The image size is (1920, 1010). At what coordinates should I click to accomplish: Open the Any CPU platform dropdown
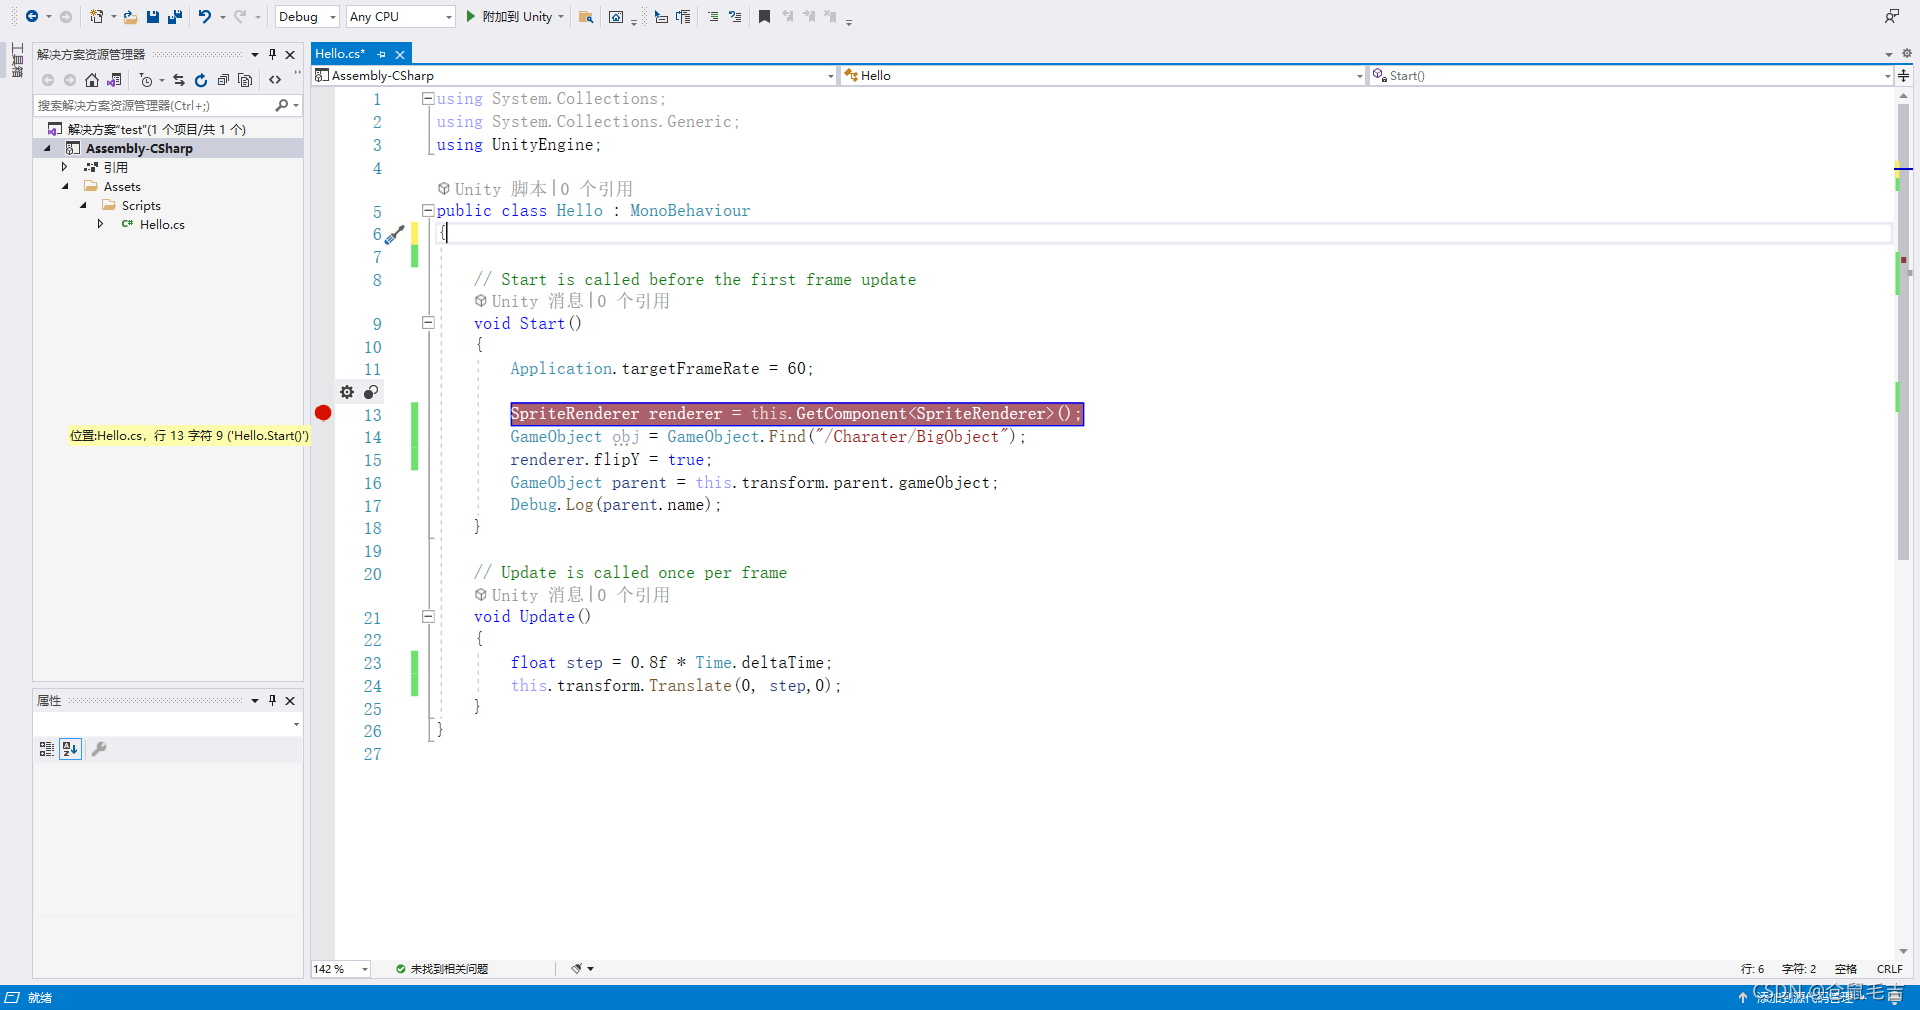pyautogui.click(x=401, y=16)
